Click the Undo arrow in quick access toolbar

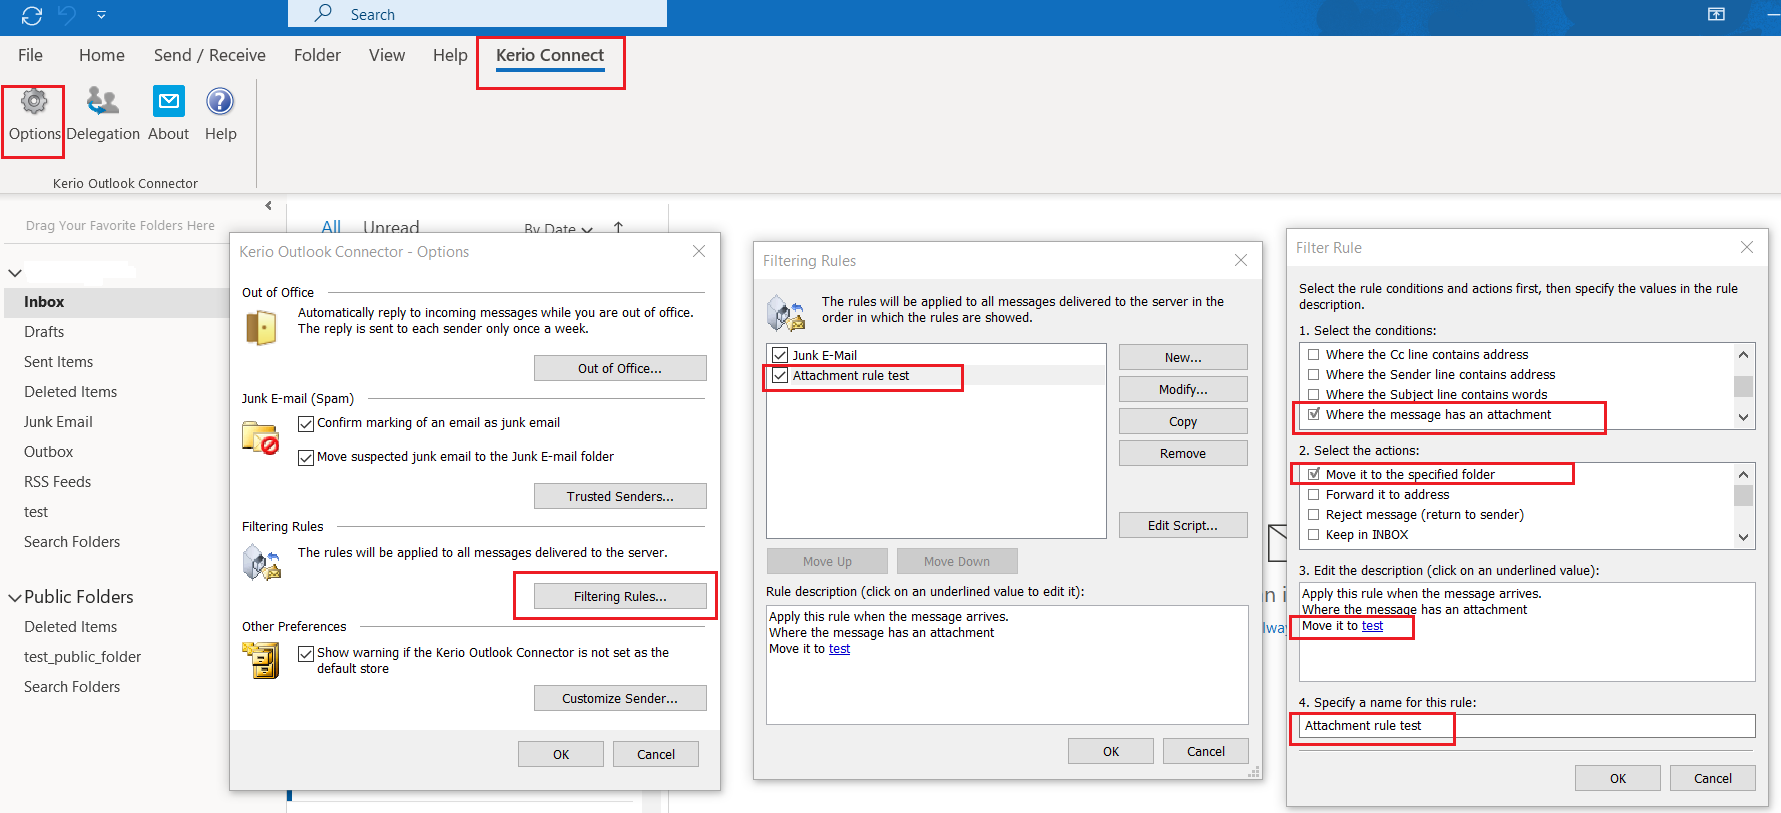[x=67, y=15]
